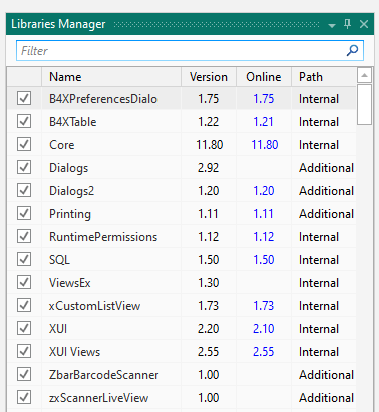Image resolution: width=379 pixels, height=412 pixels.
Task: Uncheck the xCustomListView library checkbox
Action: point(24,305)
